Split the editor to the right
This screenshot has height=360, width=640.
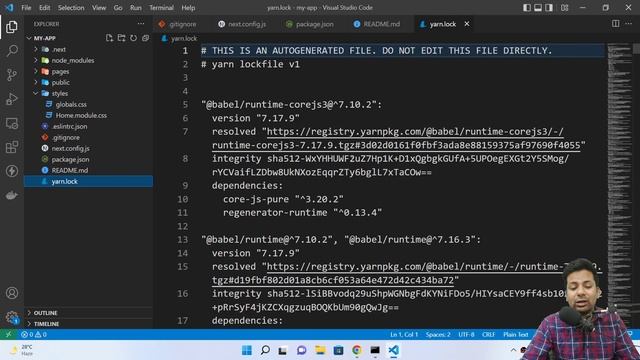[x=616, y=24]
